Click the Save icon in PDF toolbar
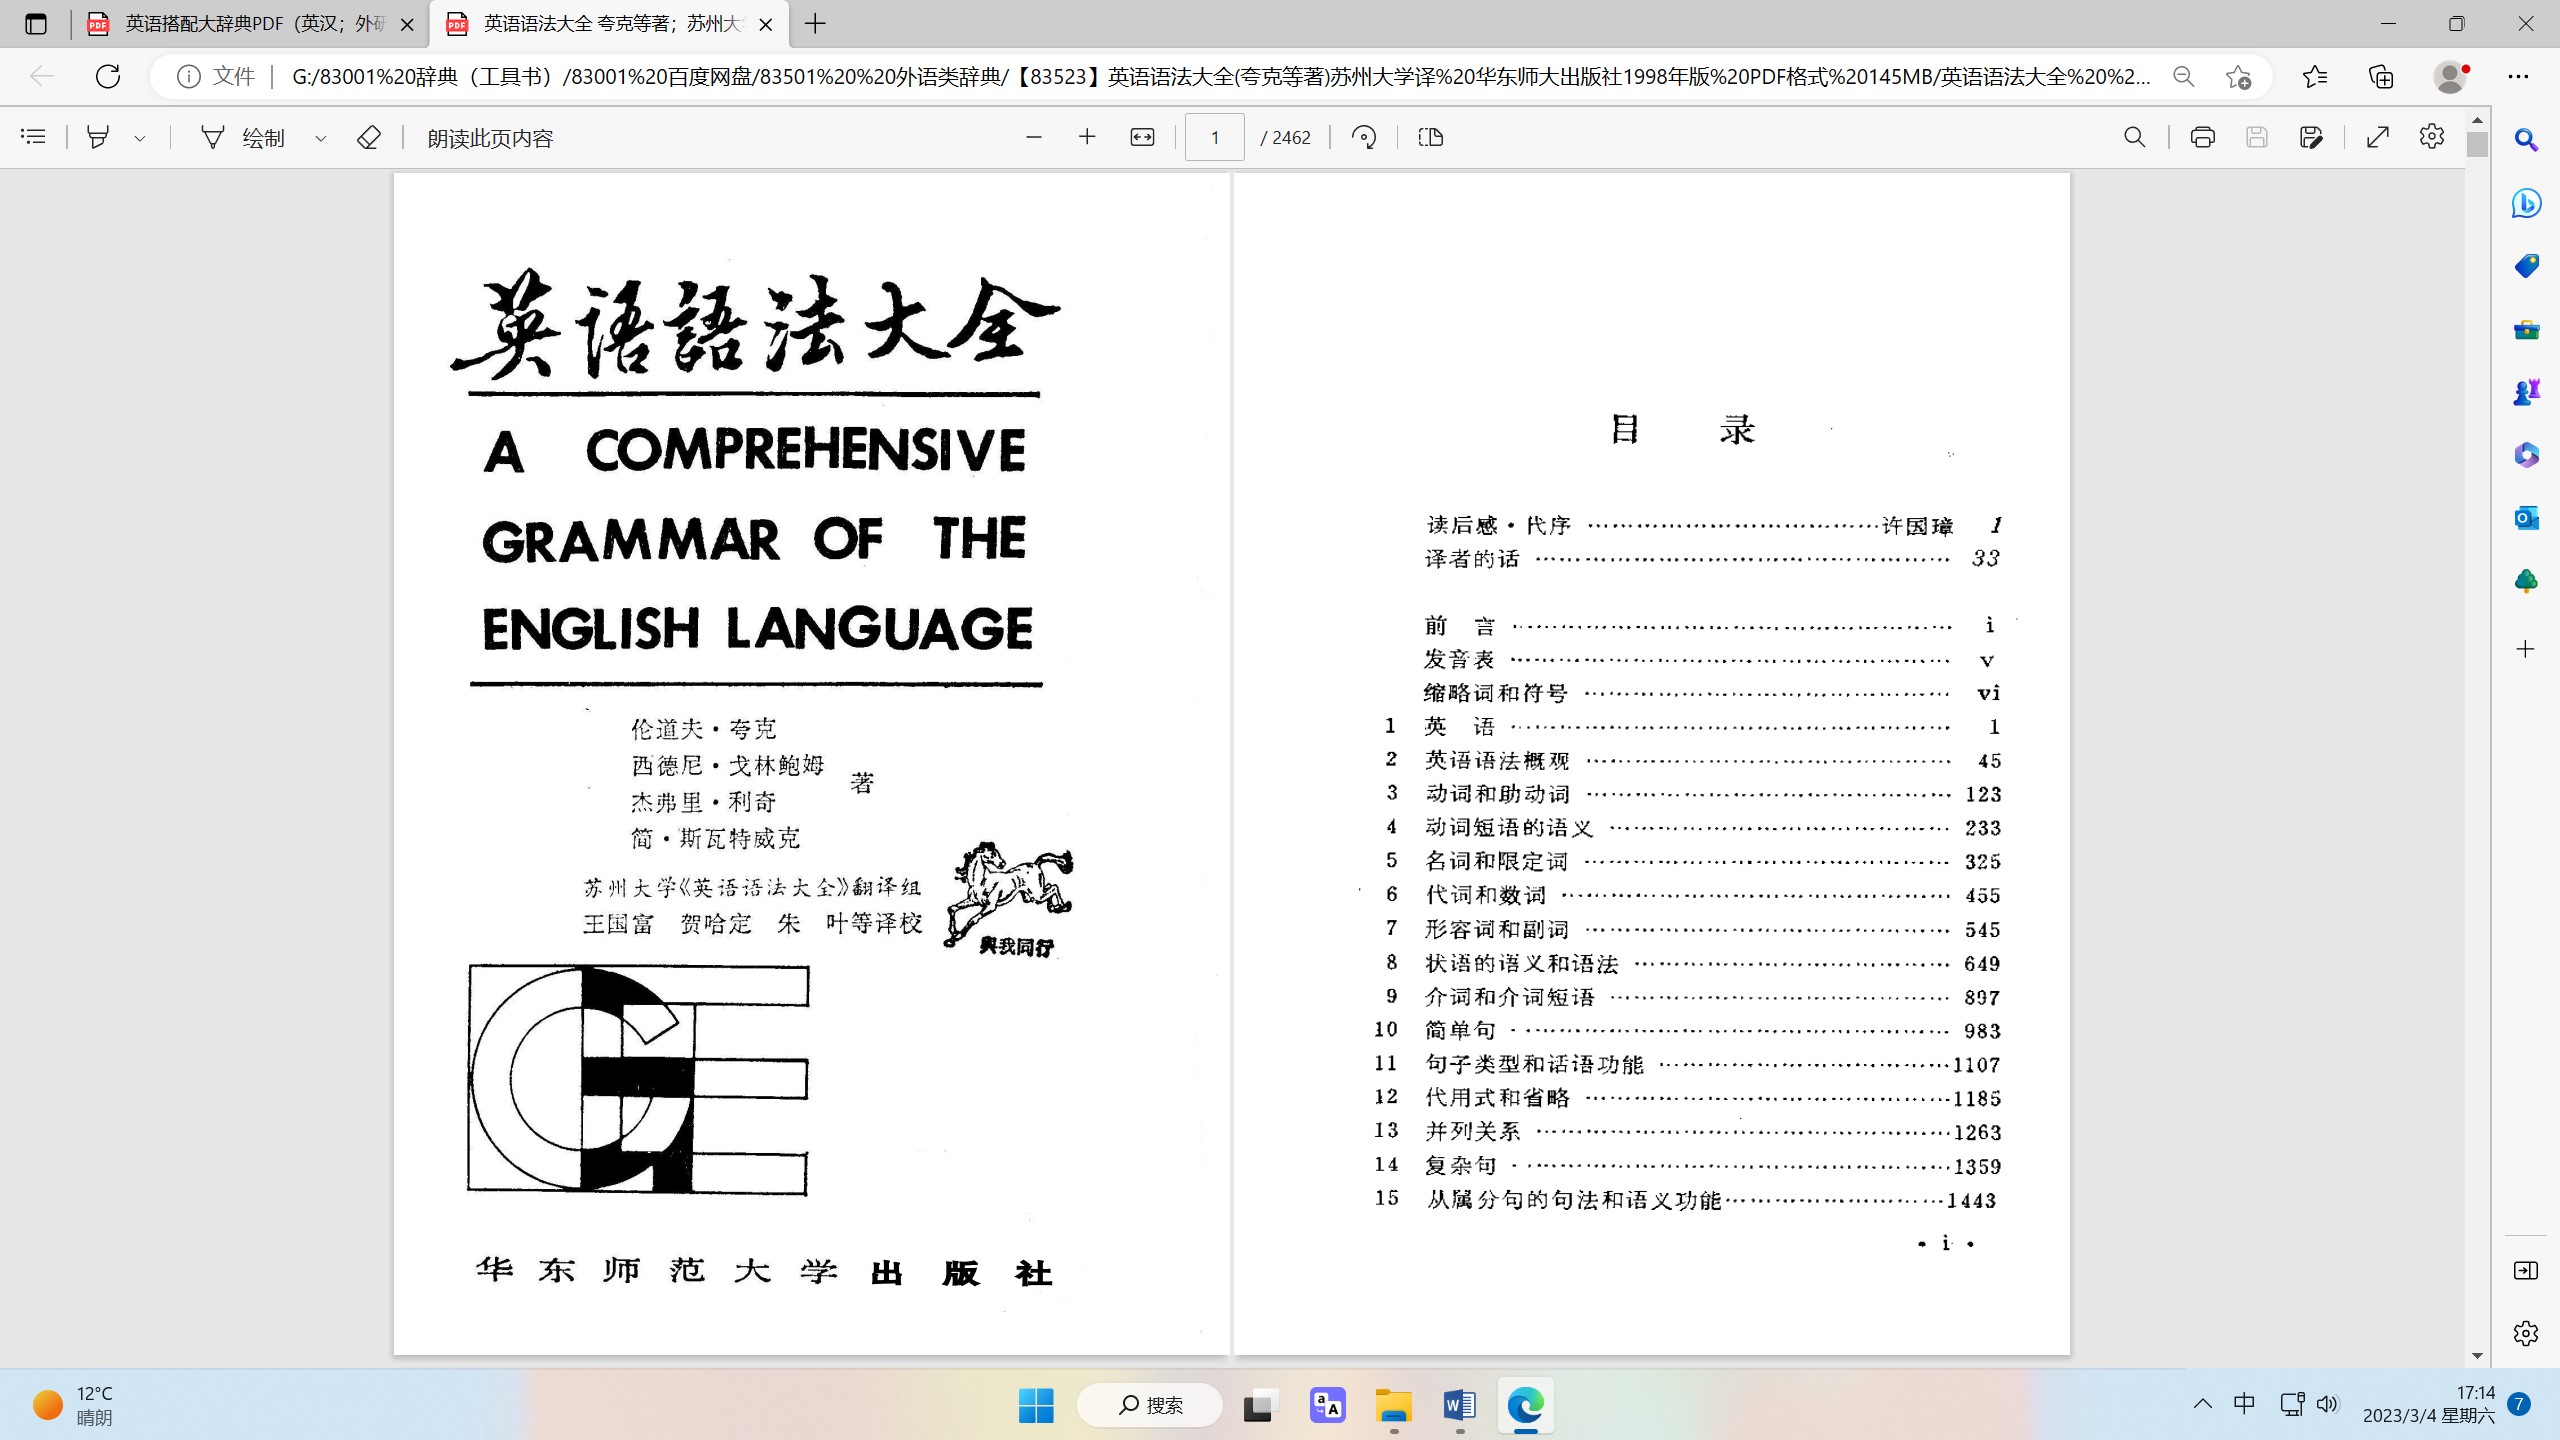The width and height of the screenshot is (2560, 1440). 2256,137
